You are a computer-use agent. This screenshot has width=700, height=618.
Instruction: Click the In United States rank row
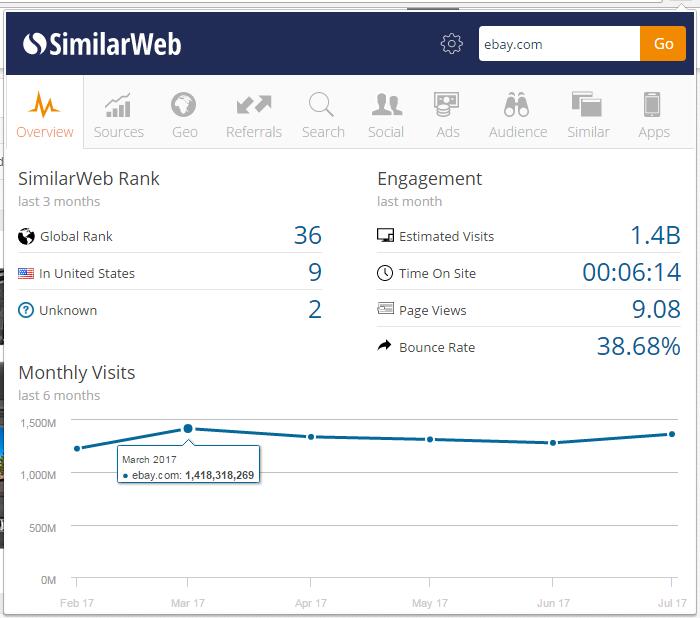coord(170,273)
